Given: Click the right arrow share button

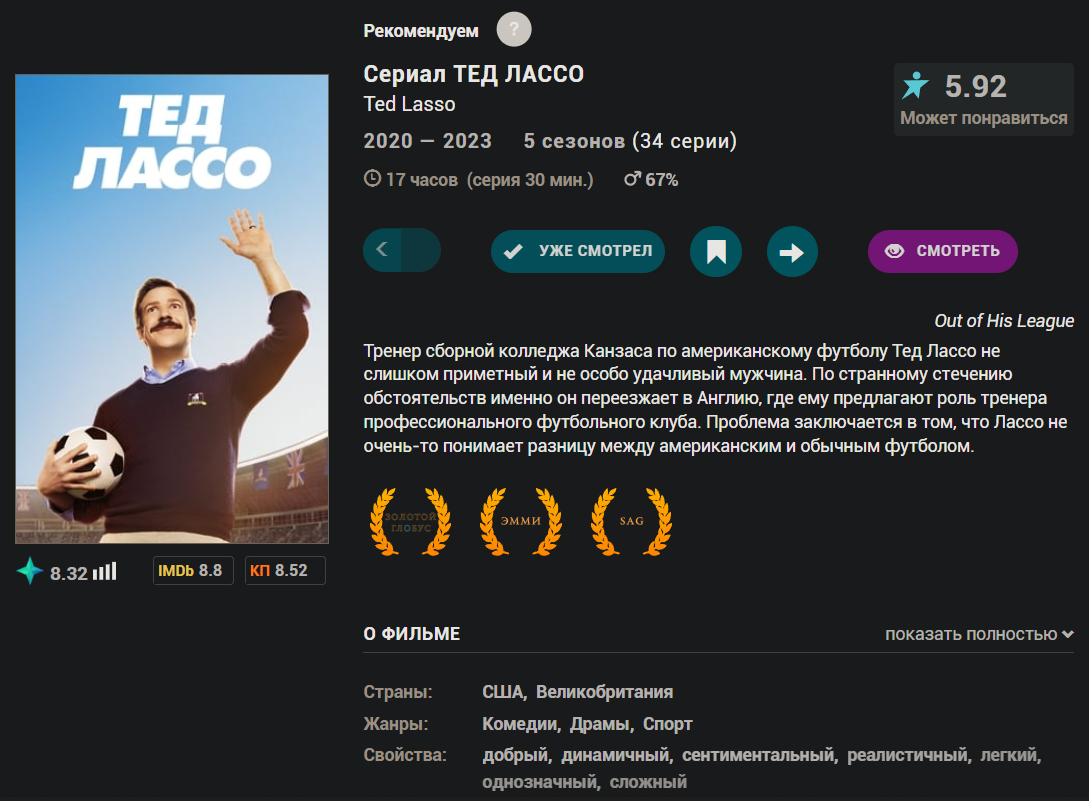Looking at the screenshot, I should [x=792, y=251].
